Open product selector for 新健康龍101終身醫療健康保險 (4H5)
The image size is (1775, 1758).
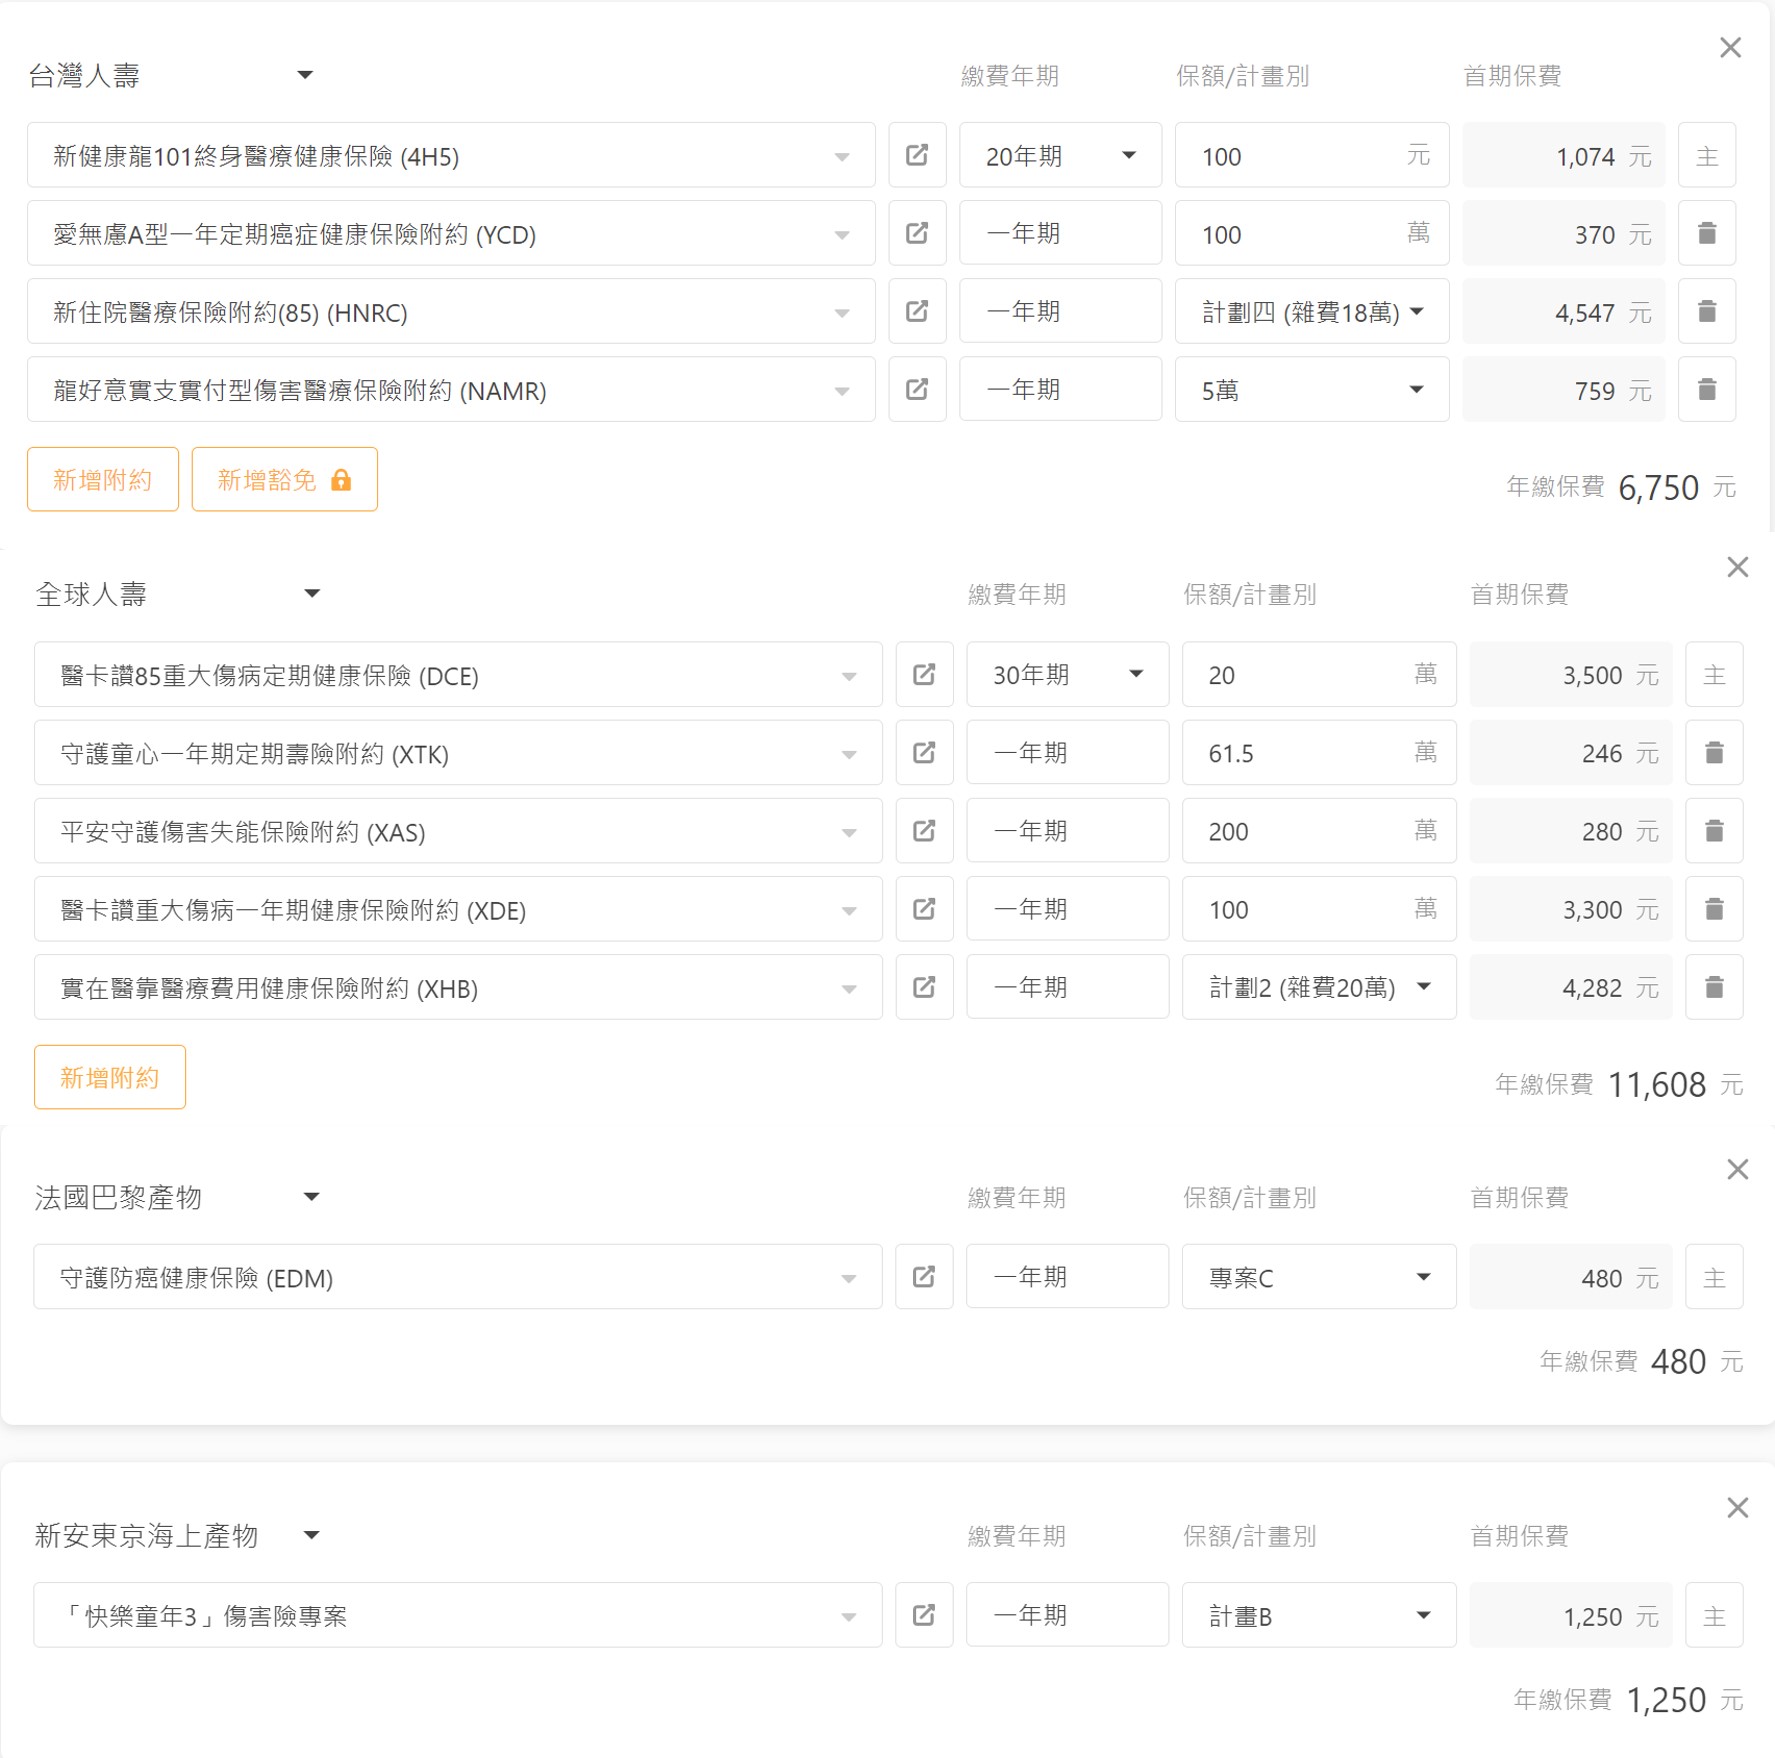tap(451, 155)
